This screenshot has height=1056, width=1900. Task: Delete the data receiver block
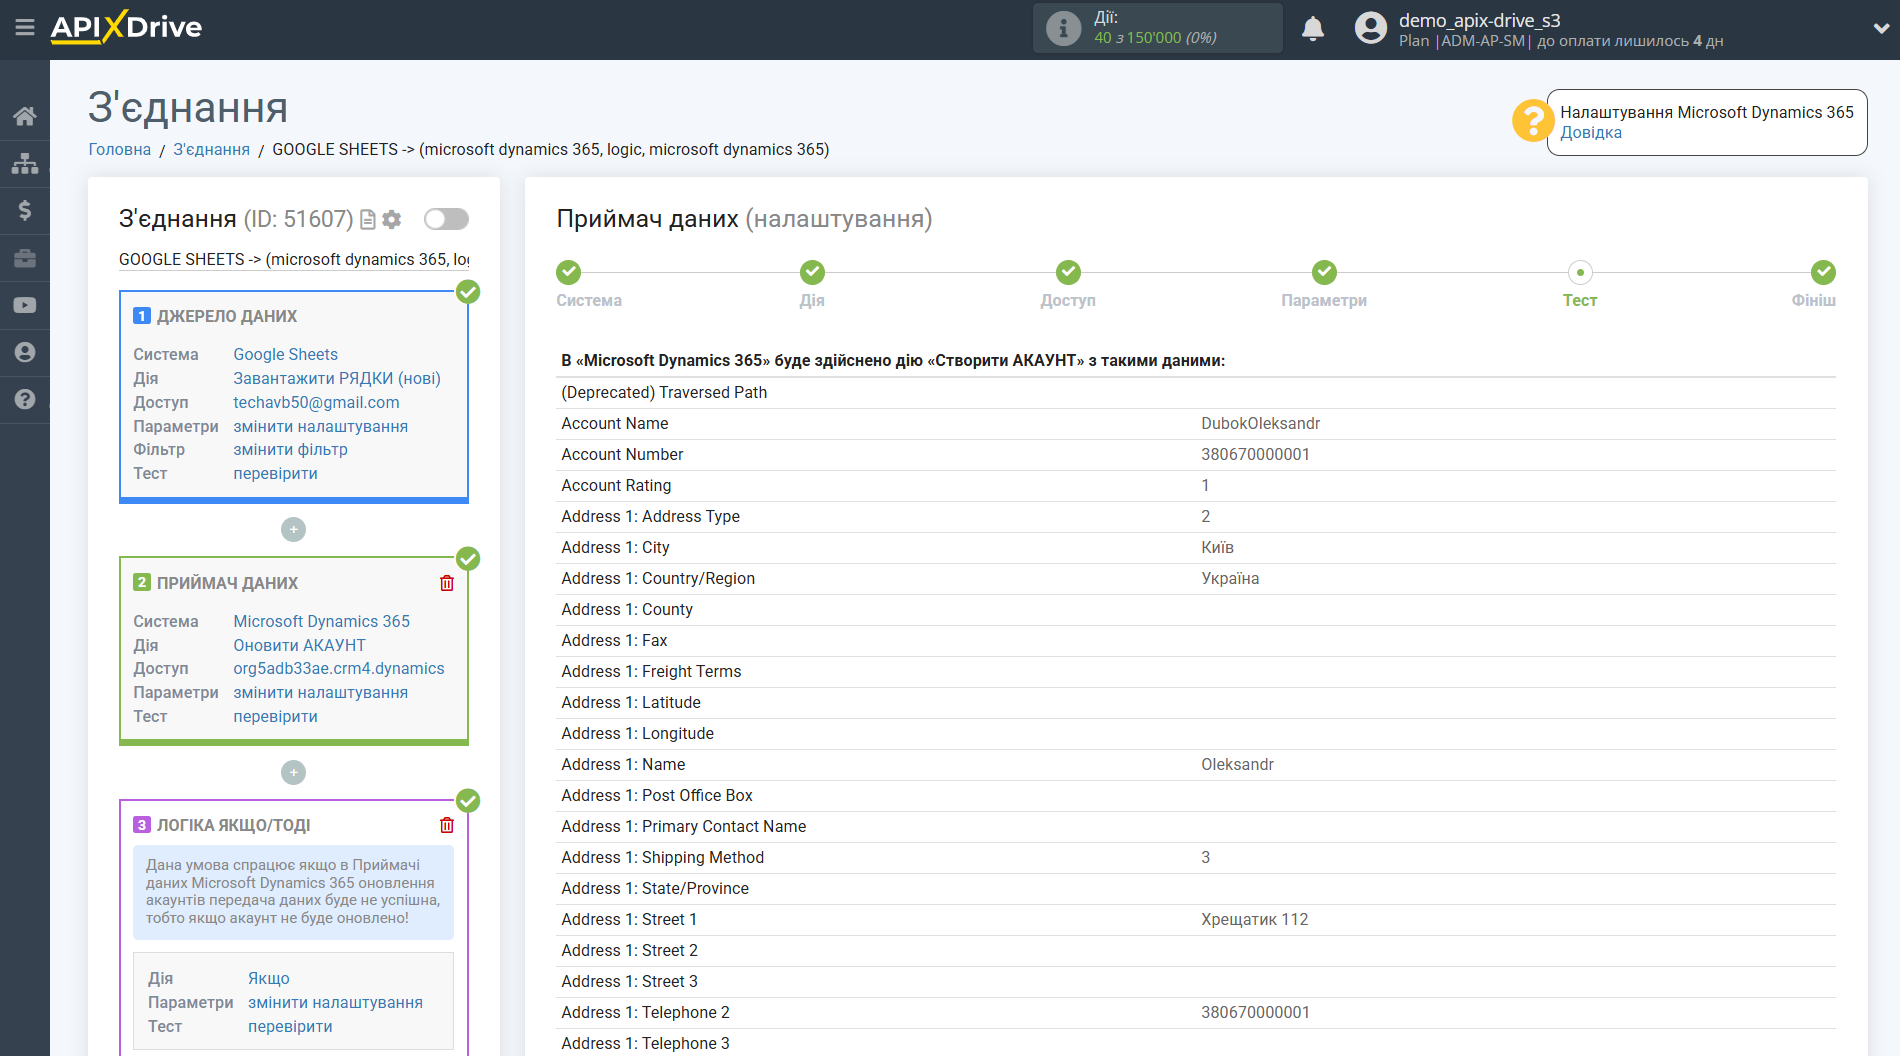pyautogui.click(x=447, y=583)
